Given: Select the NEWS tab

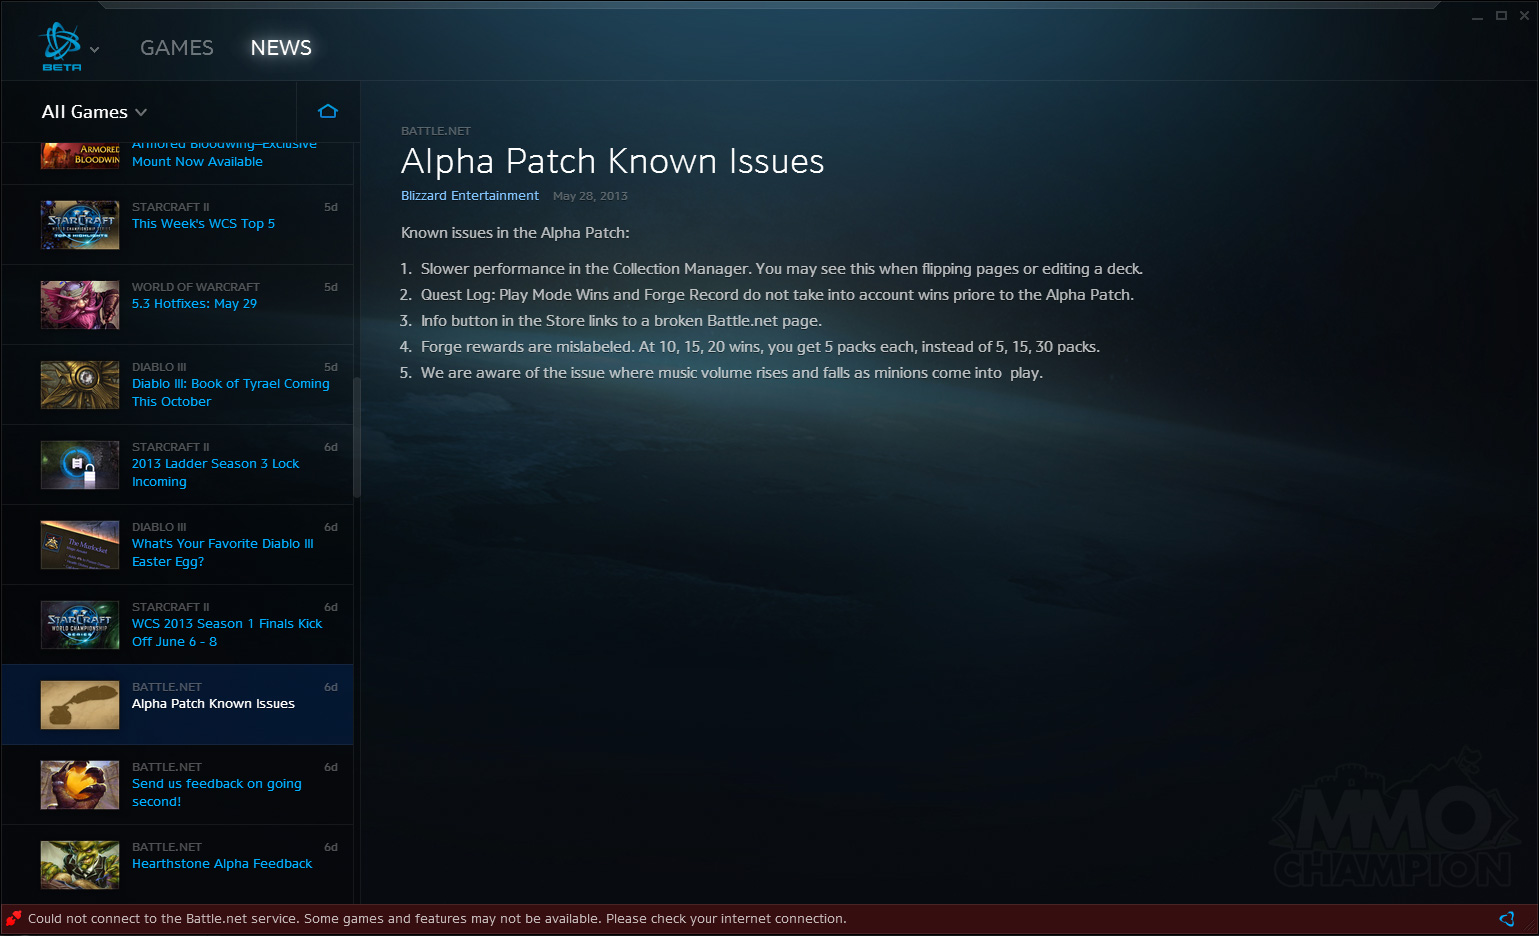Looking at the screenshot, I should pos(281,48).
